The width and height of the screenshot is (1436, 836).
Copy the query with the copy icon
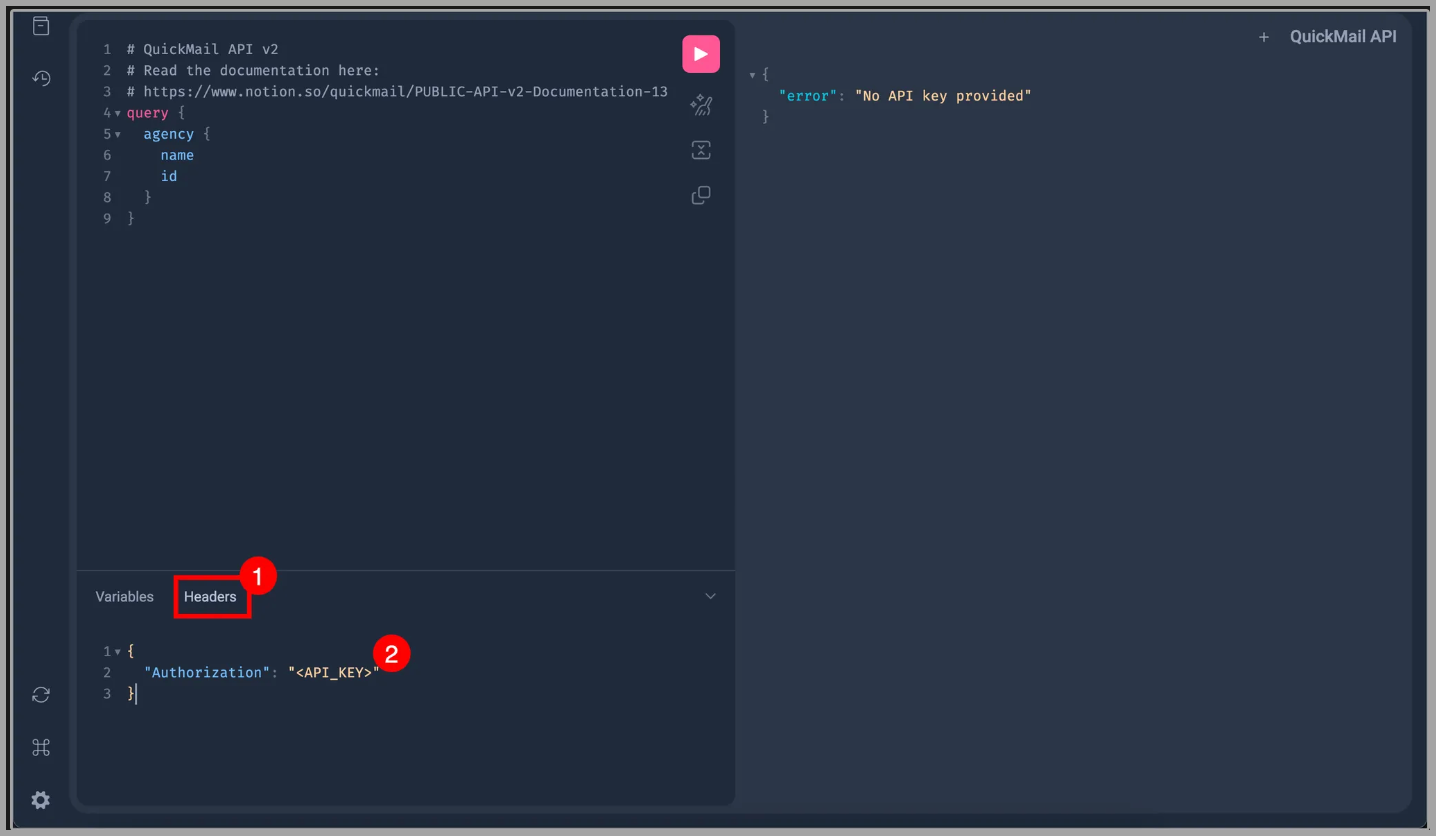701,195
